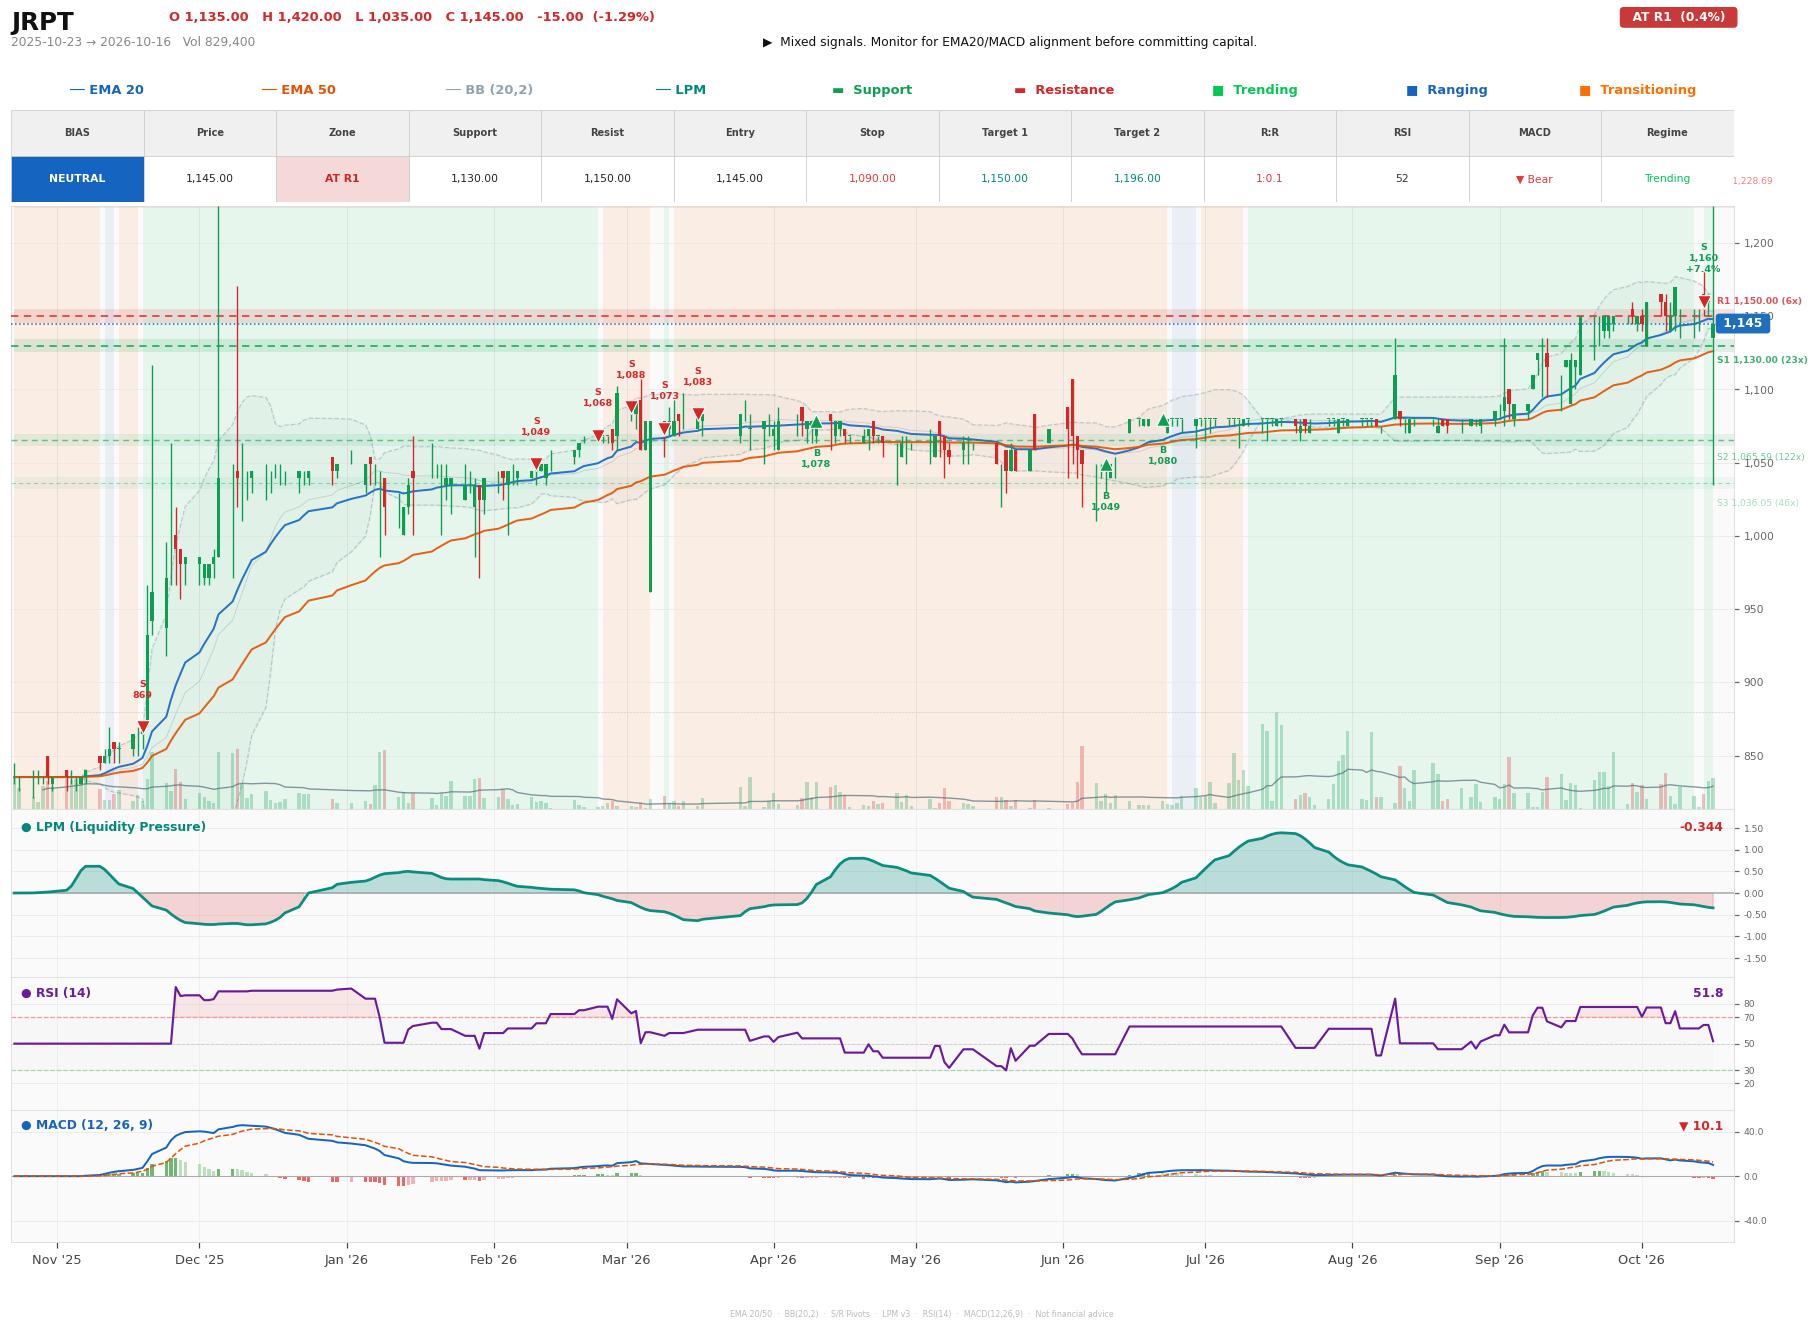This screenshot has width=1819, height=1330.
Task: Toggle the EMA 50 legend entry
Action: coord(299,90)
